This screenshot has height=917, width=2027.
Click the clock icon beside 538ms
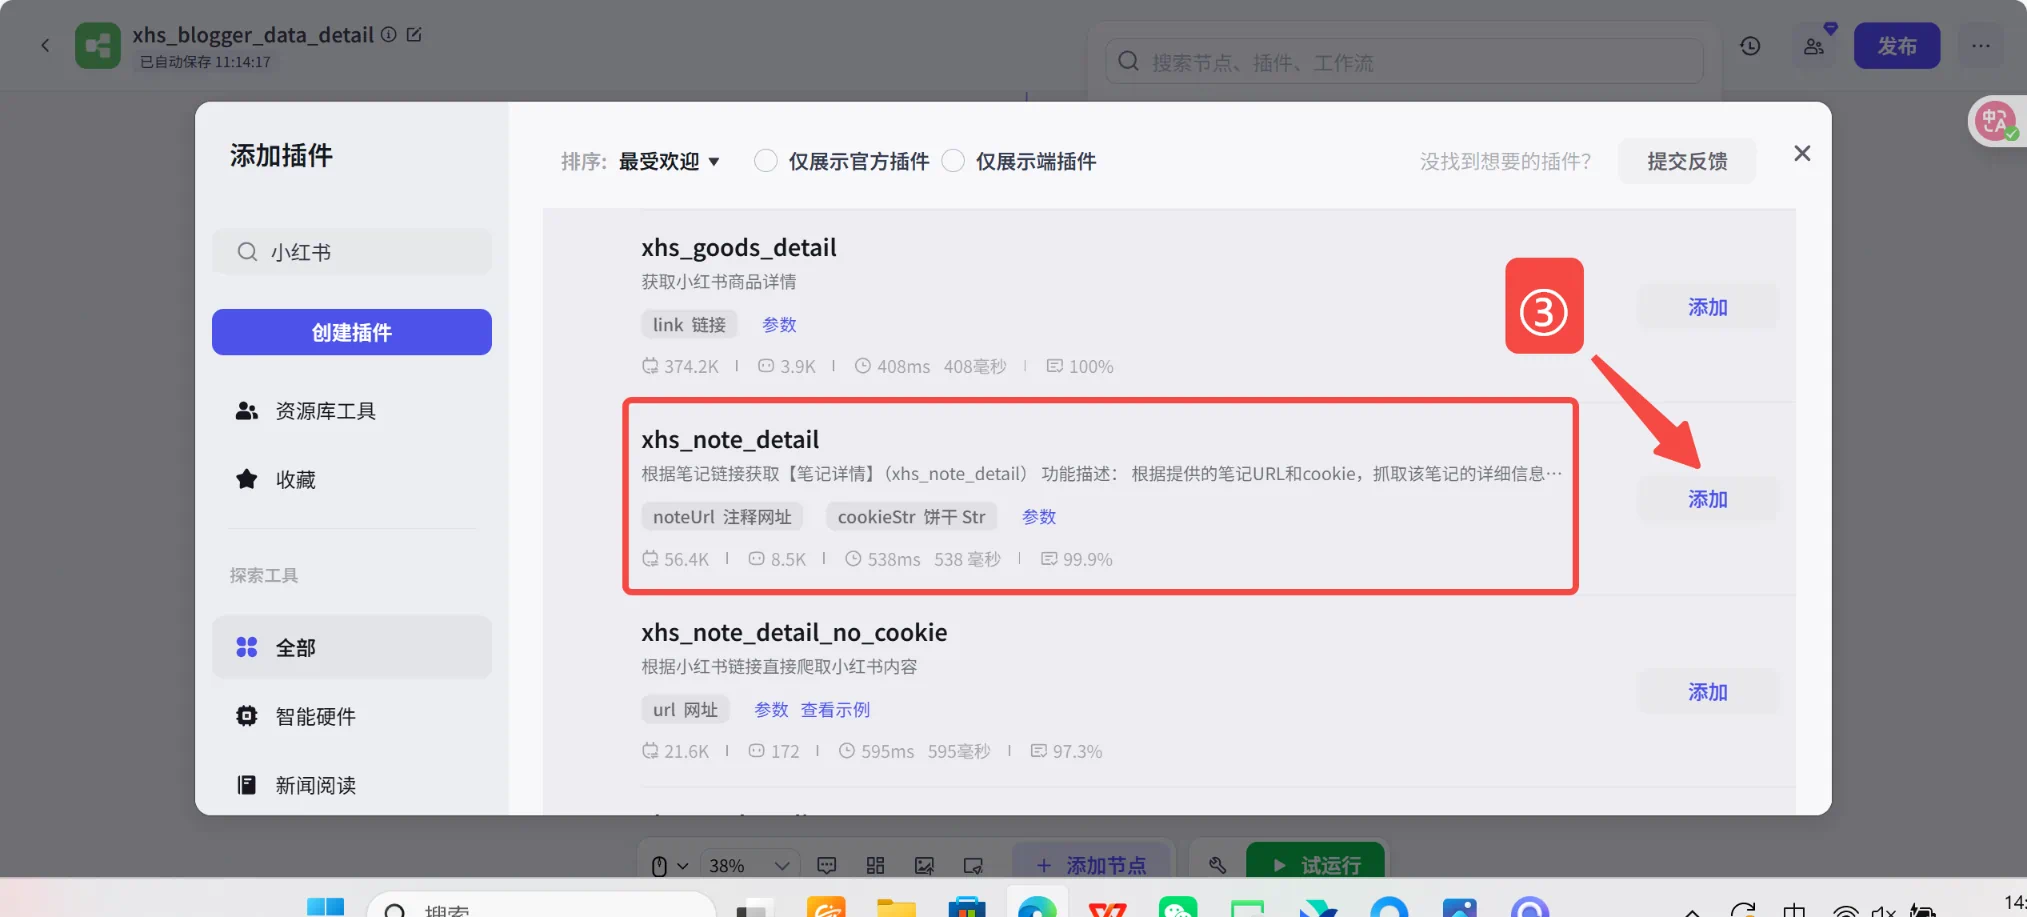tap(853, 559)
